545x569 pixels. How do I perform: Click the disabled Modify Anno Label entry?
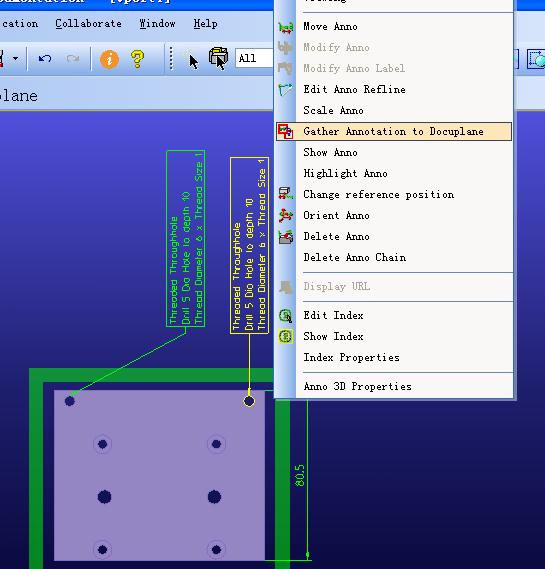[x=394, y=69]
